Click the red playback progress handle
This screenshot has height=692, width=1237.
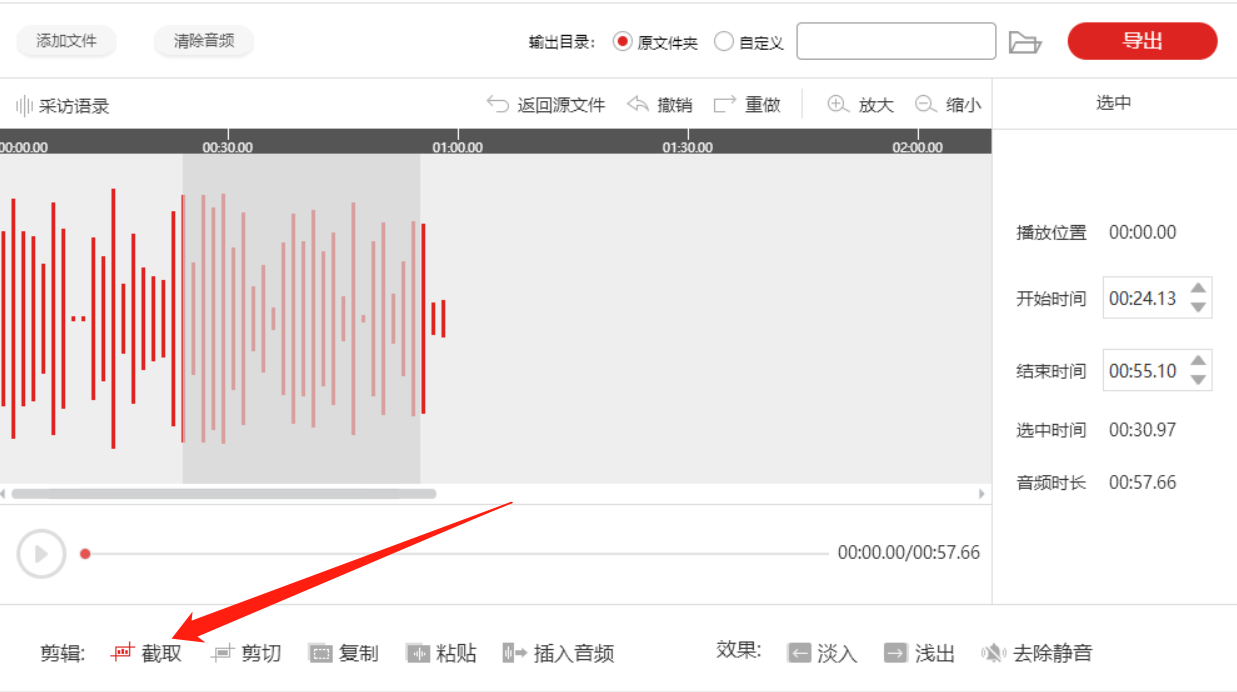point(85,553)
